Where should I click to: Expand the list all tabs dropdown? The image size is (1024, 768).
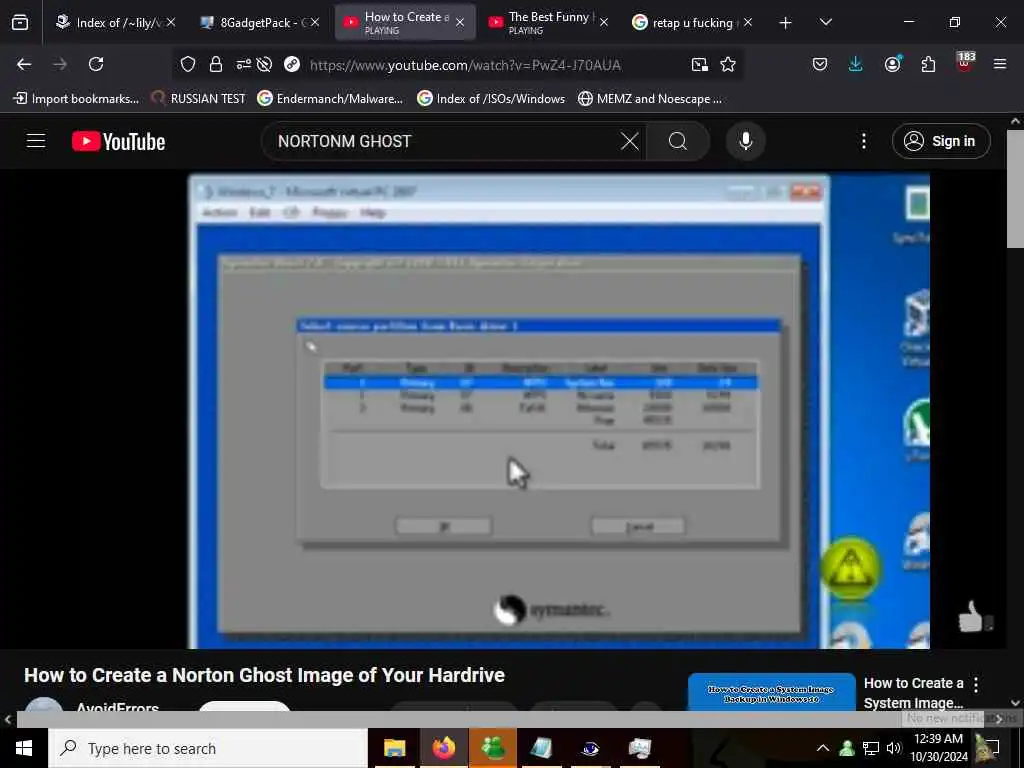(826, 22)
